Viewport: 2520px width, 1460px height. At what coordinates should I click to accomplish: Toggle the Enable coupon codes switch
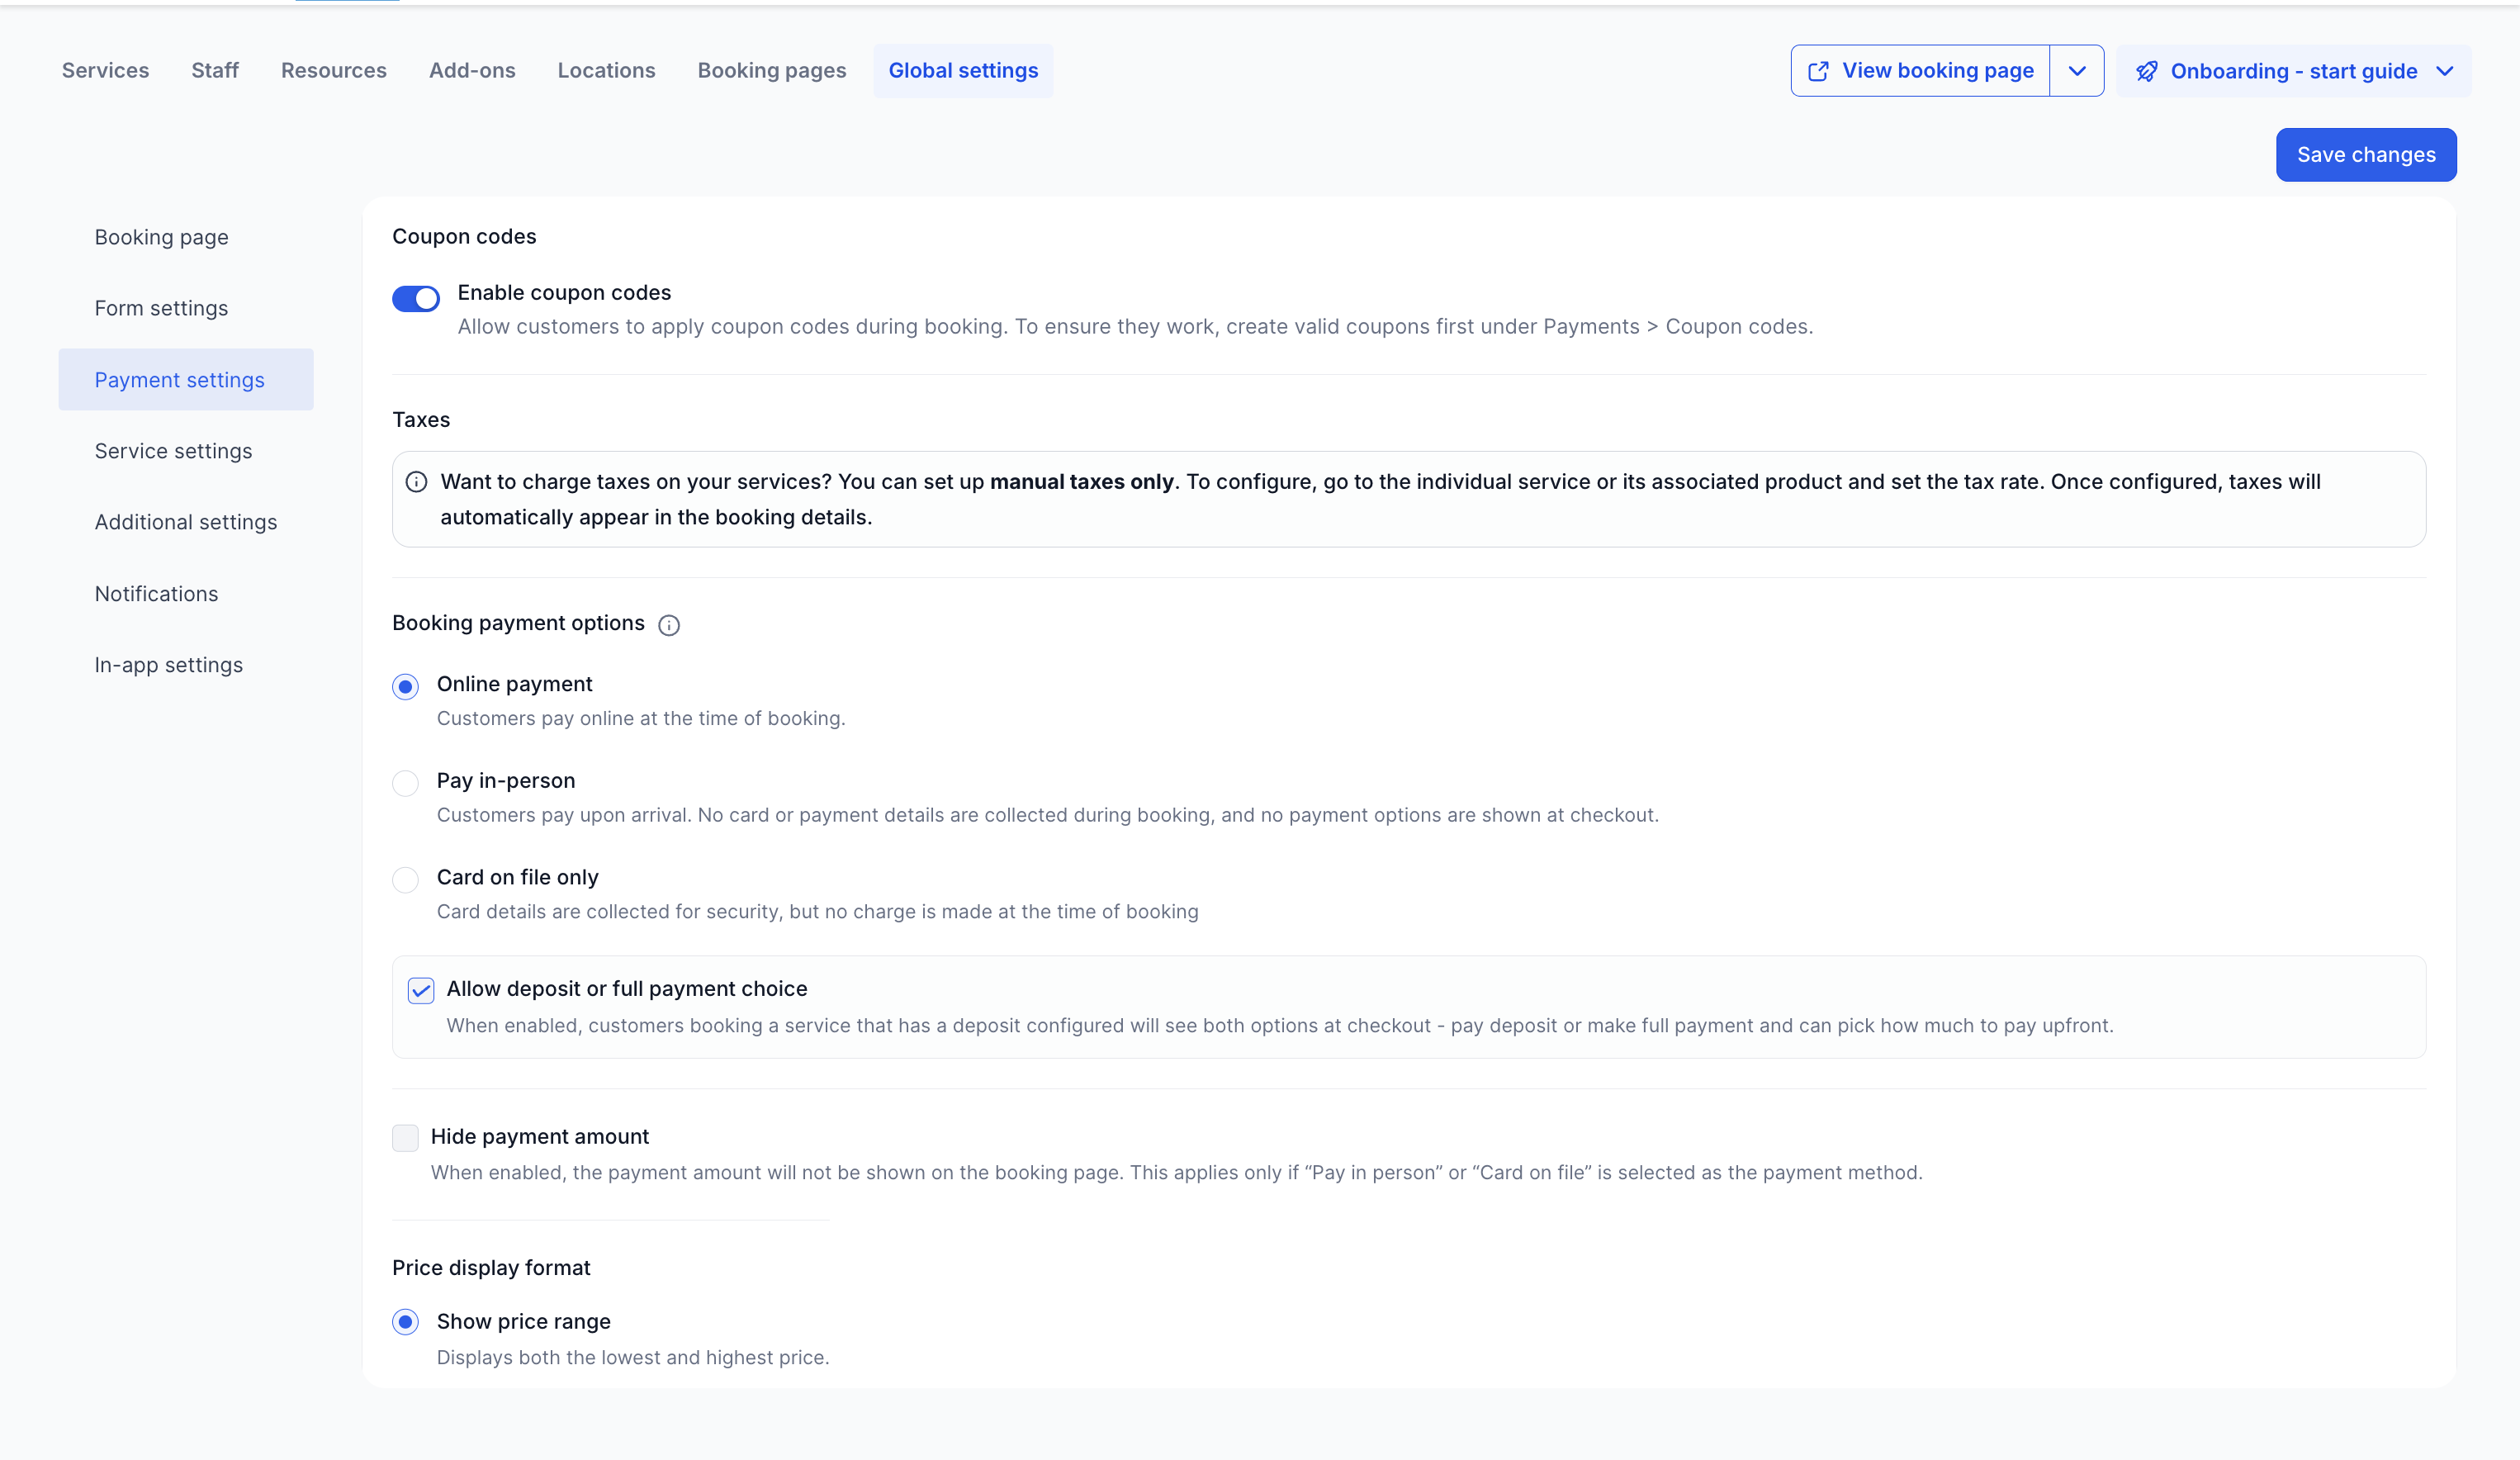click(416, 298)
